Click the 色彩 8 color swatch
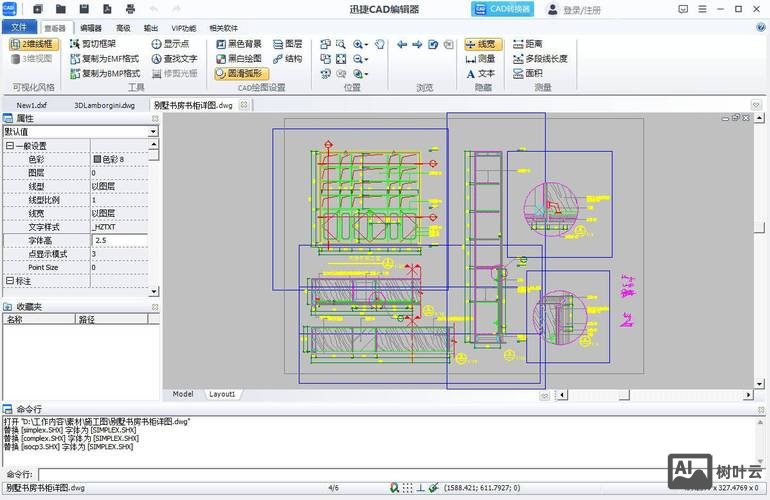The image size is (770, 500). coord(97,159)
